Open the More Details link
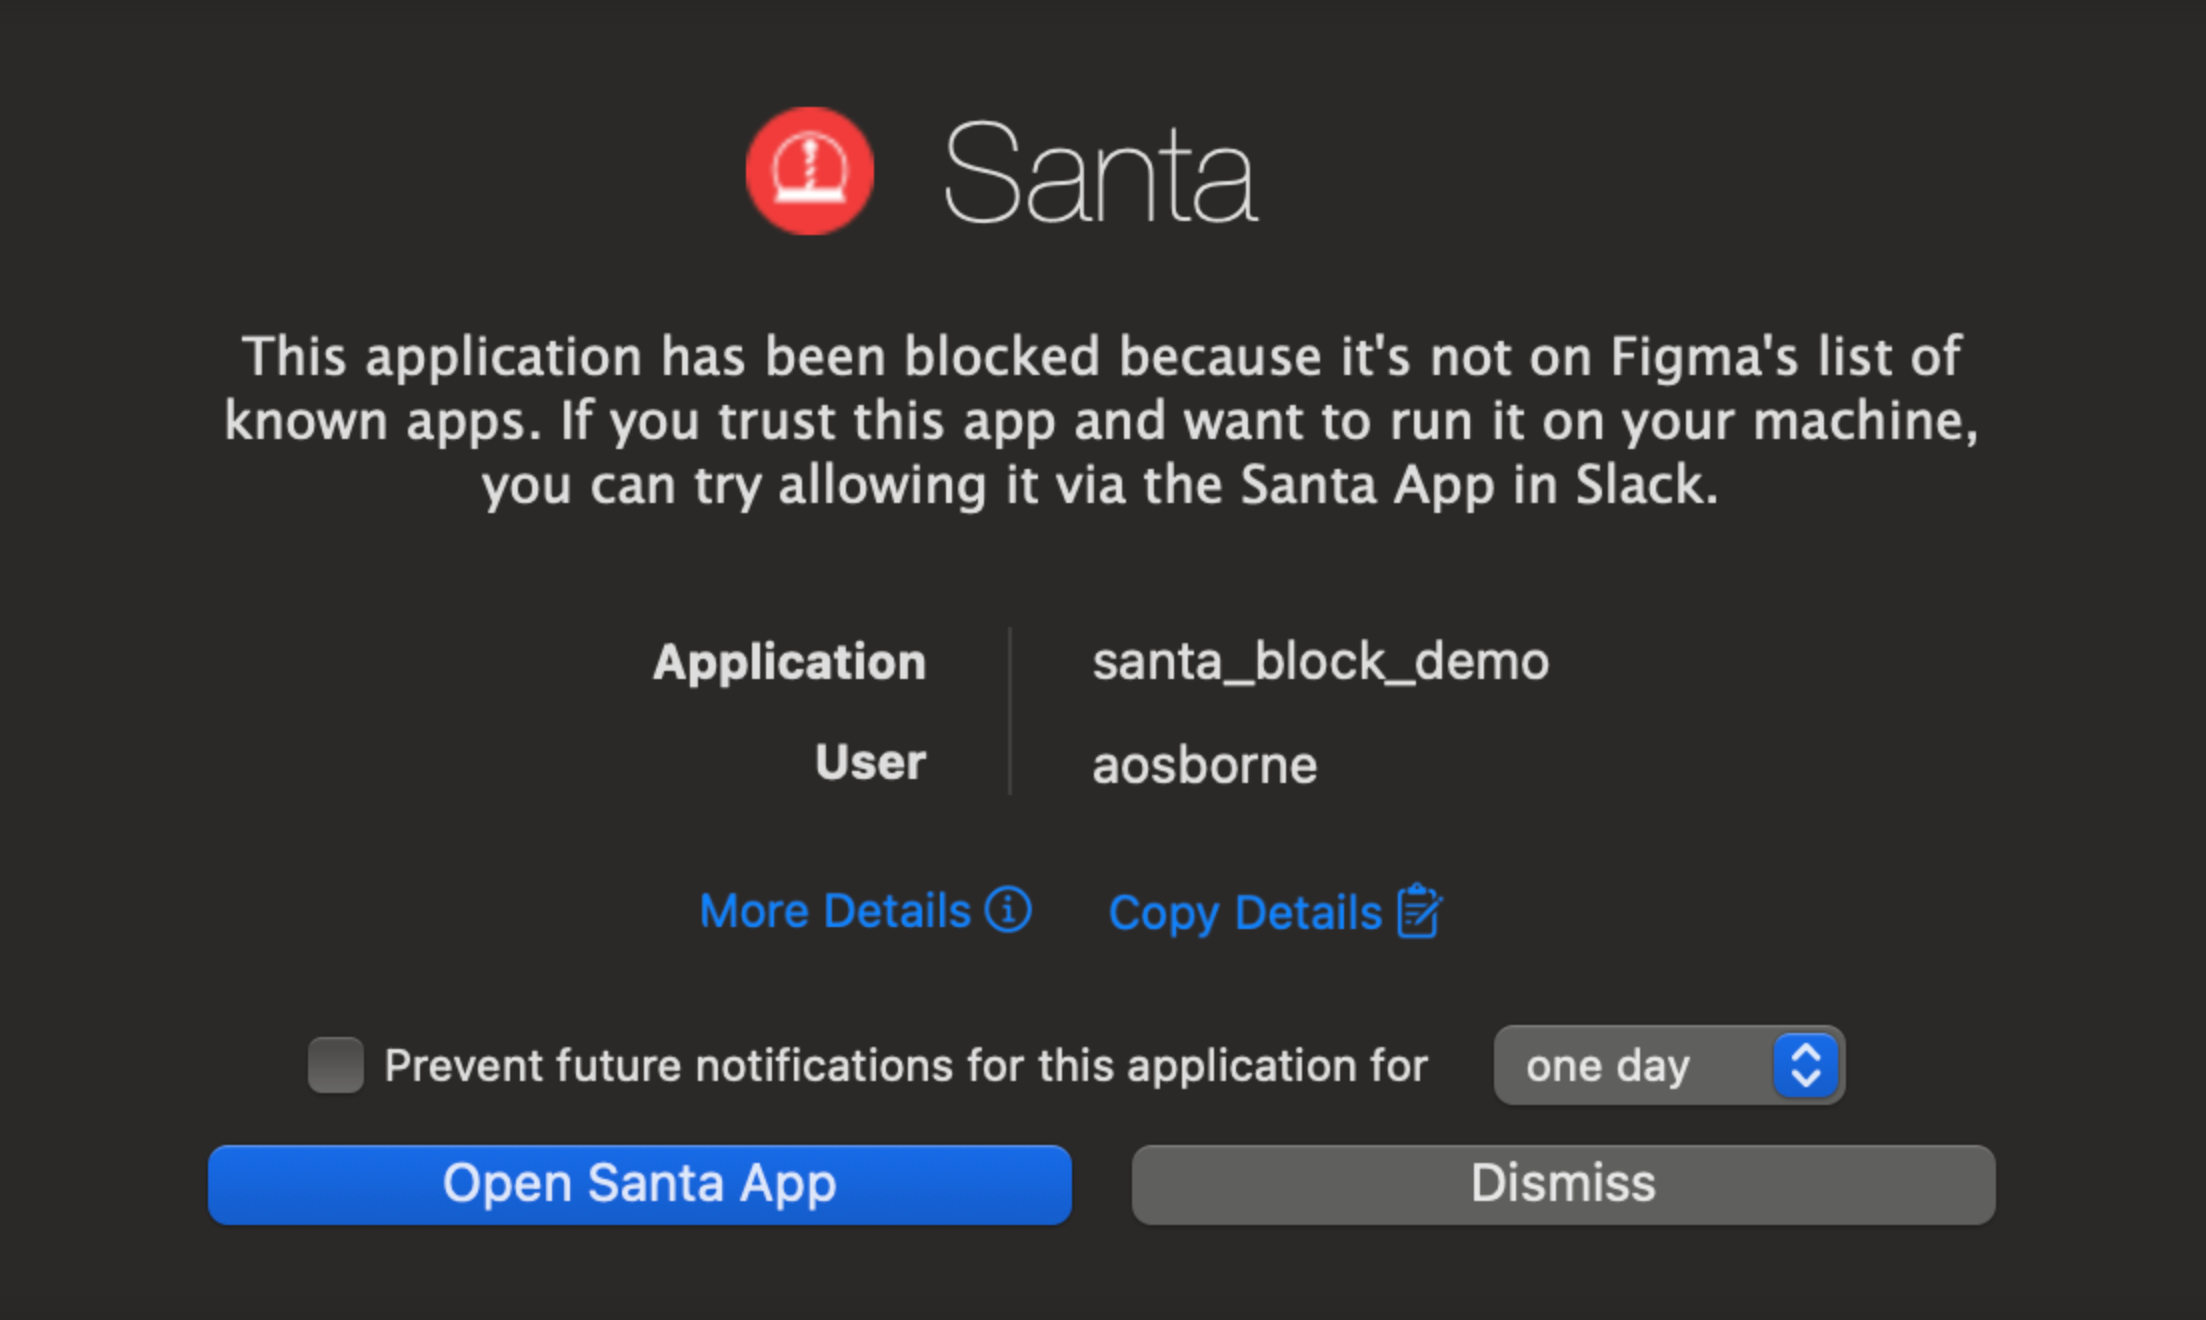Viewport: 2206px width, 1320px height. coord(865,911)
